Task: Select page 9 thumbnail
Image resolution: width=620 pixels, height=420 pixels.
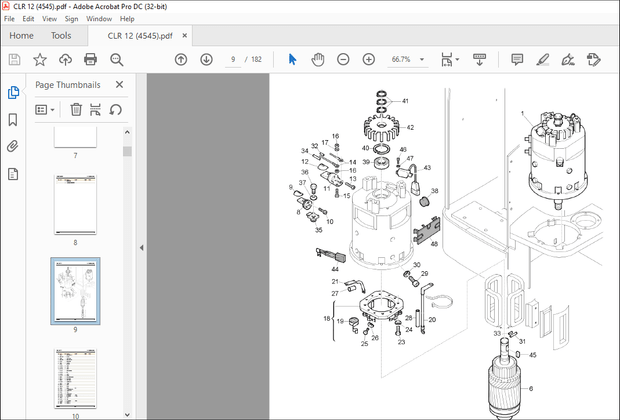Action: [x=75, y=291]
